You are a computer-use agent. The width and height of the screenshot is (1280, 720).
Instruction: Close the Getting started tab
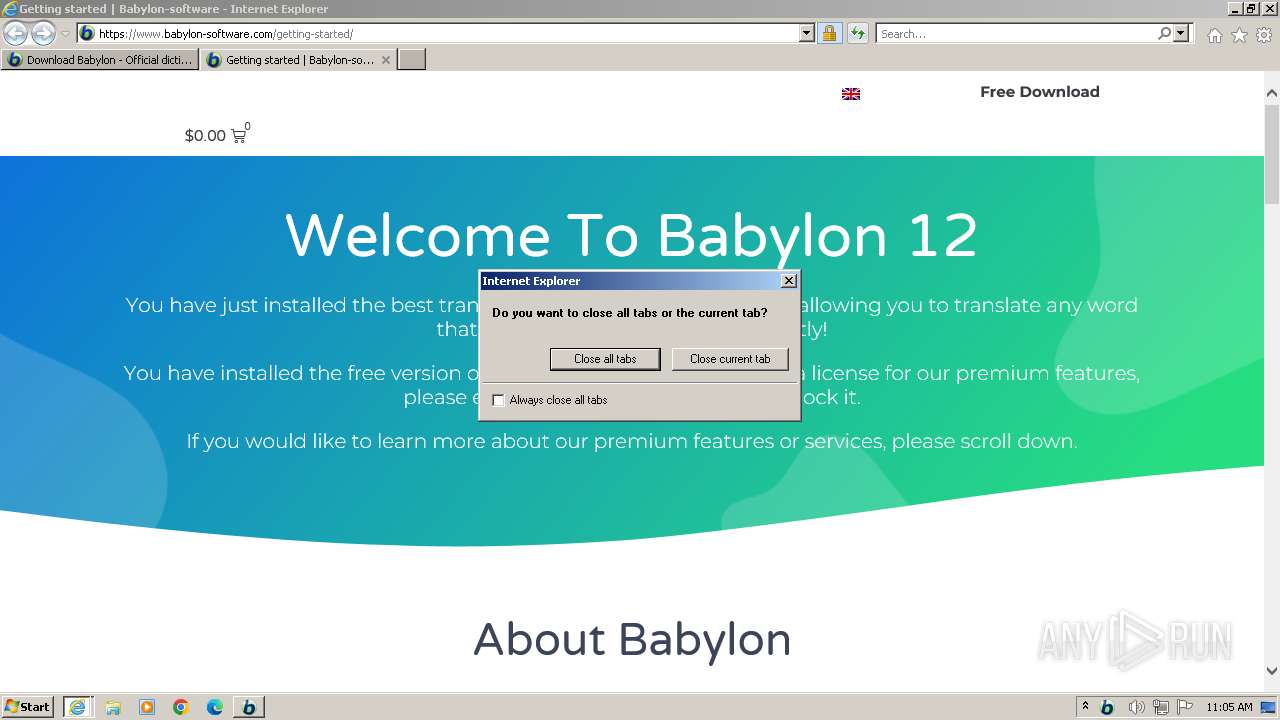pyautogui.click(x=386, y=60)
